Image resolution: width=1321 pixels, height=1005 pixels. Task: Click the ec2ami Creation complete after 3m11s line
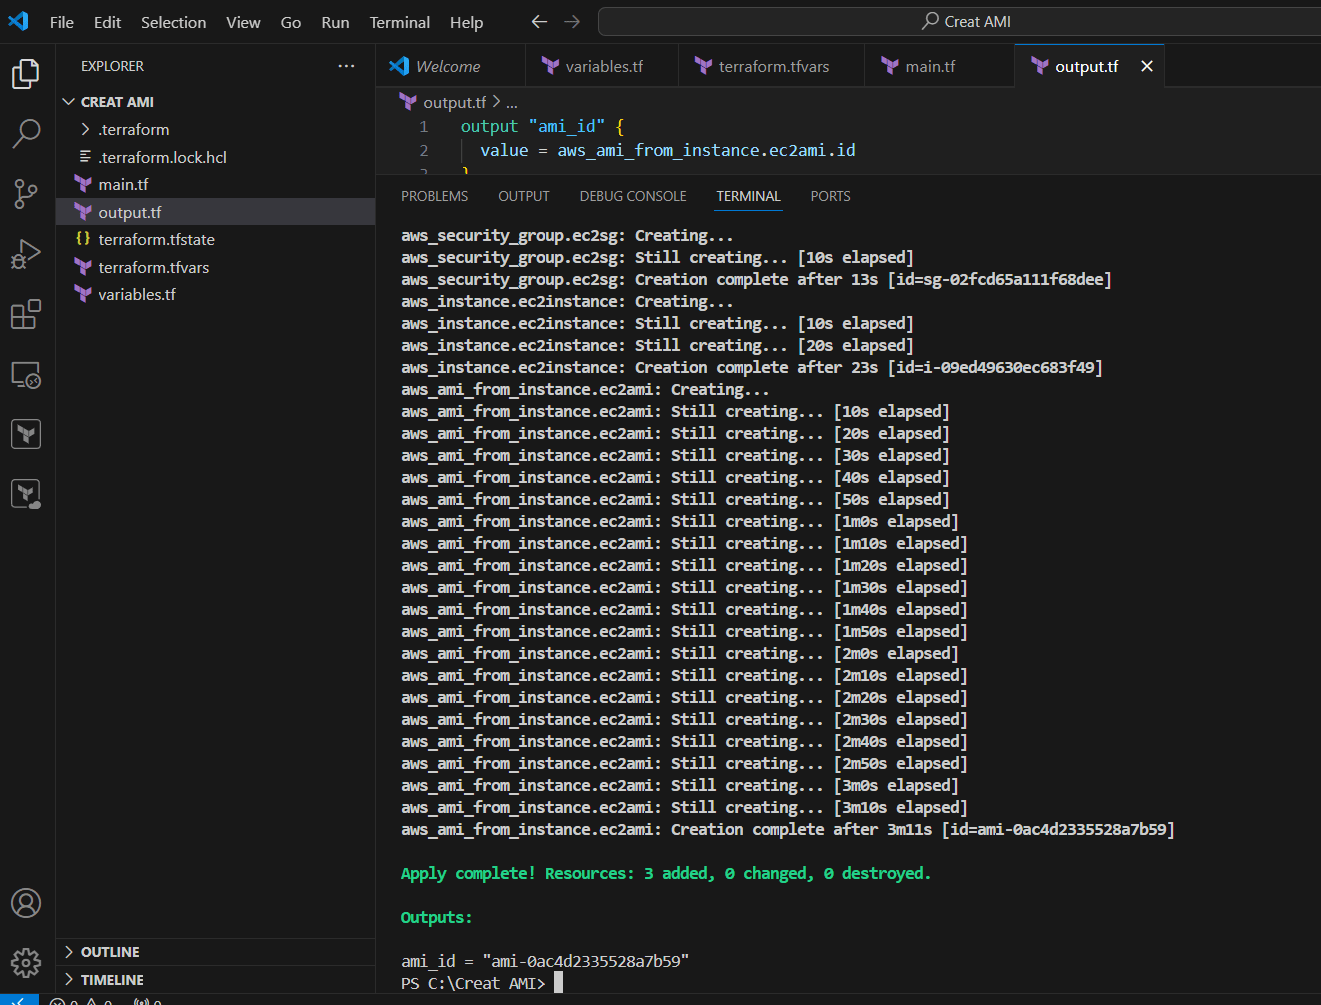click(x=788, y=829)
